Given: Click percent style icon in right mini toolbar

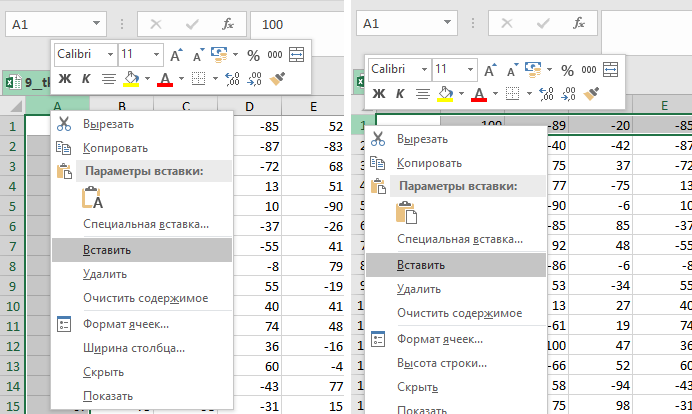Looking at the screenshot, I should pyautogui.click(x=567, y=70).
